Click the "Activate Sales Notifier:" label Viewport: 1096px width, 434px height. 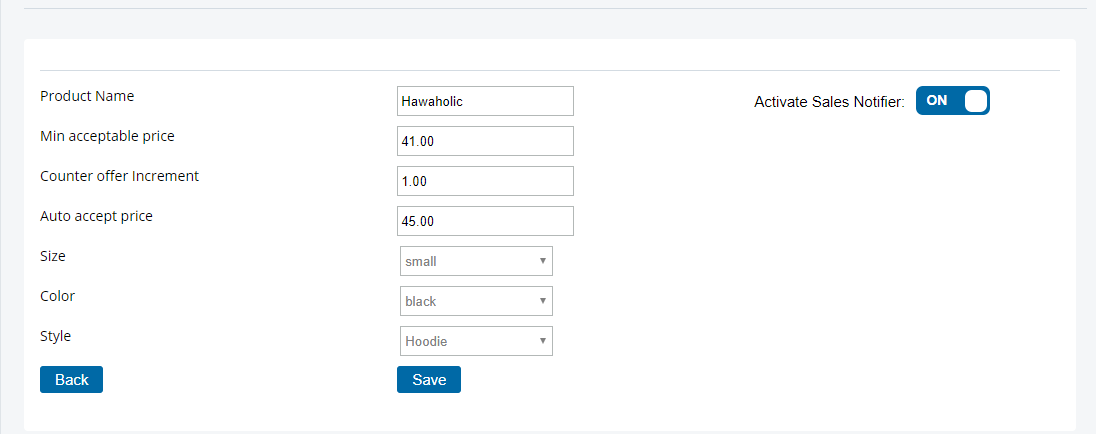pos(830,102)
